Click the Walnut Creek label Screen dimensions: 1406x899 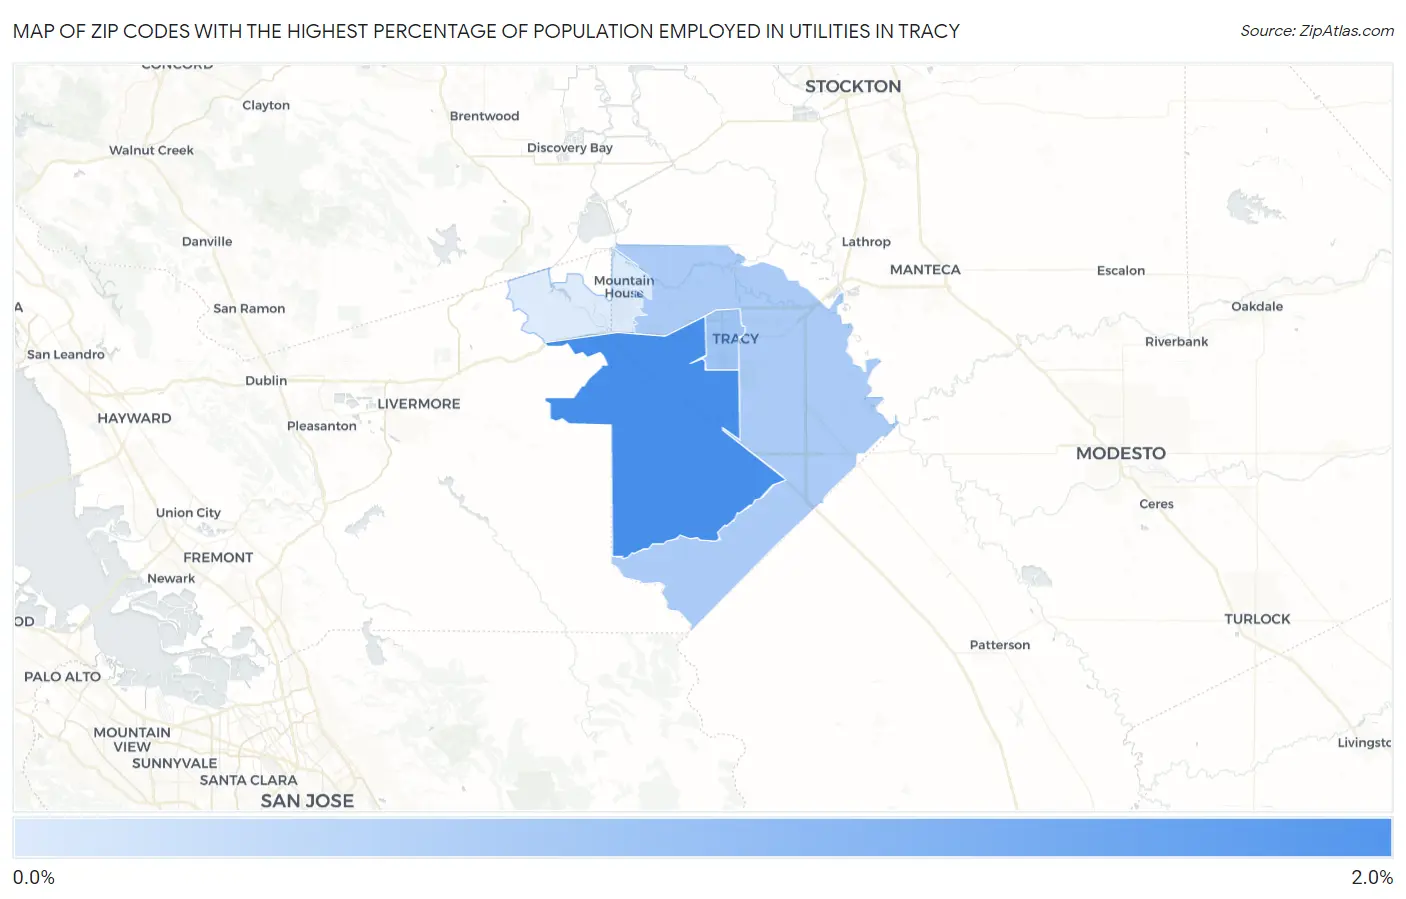[x=151, y=151]
